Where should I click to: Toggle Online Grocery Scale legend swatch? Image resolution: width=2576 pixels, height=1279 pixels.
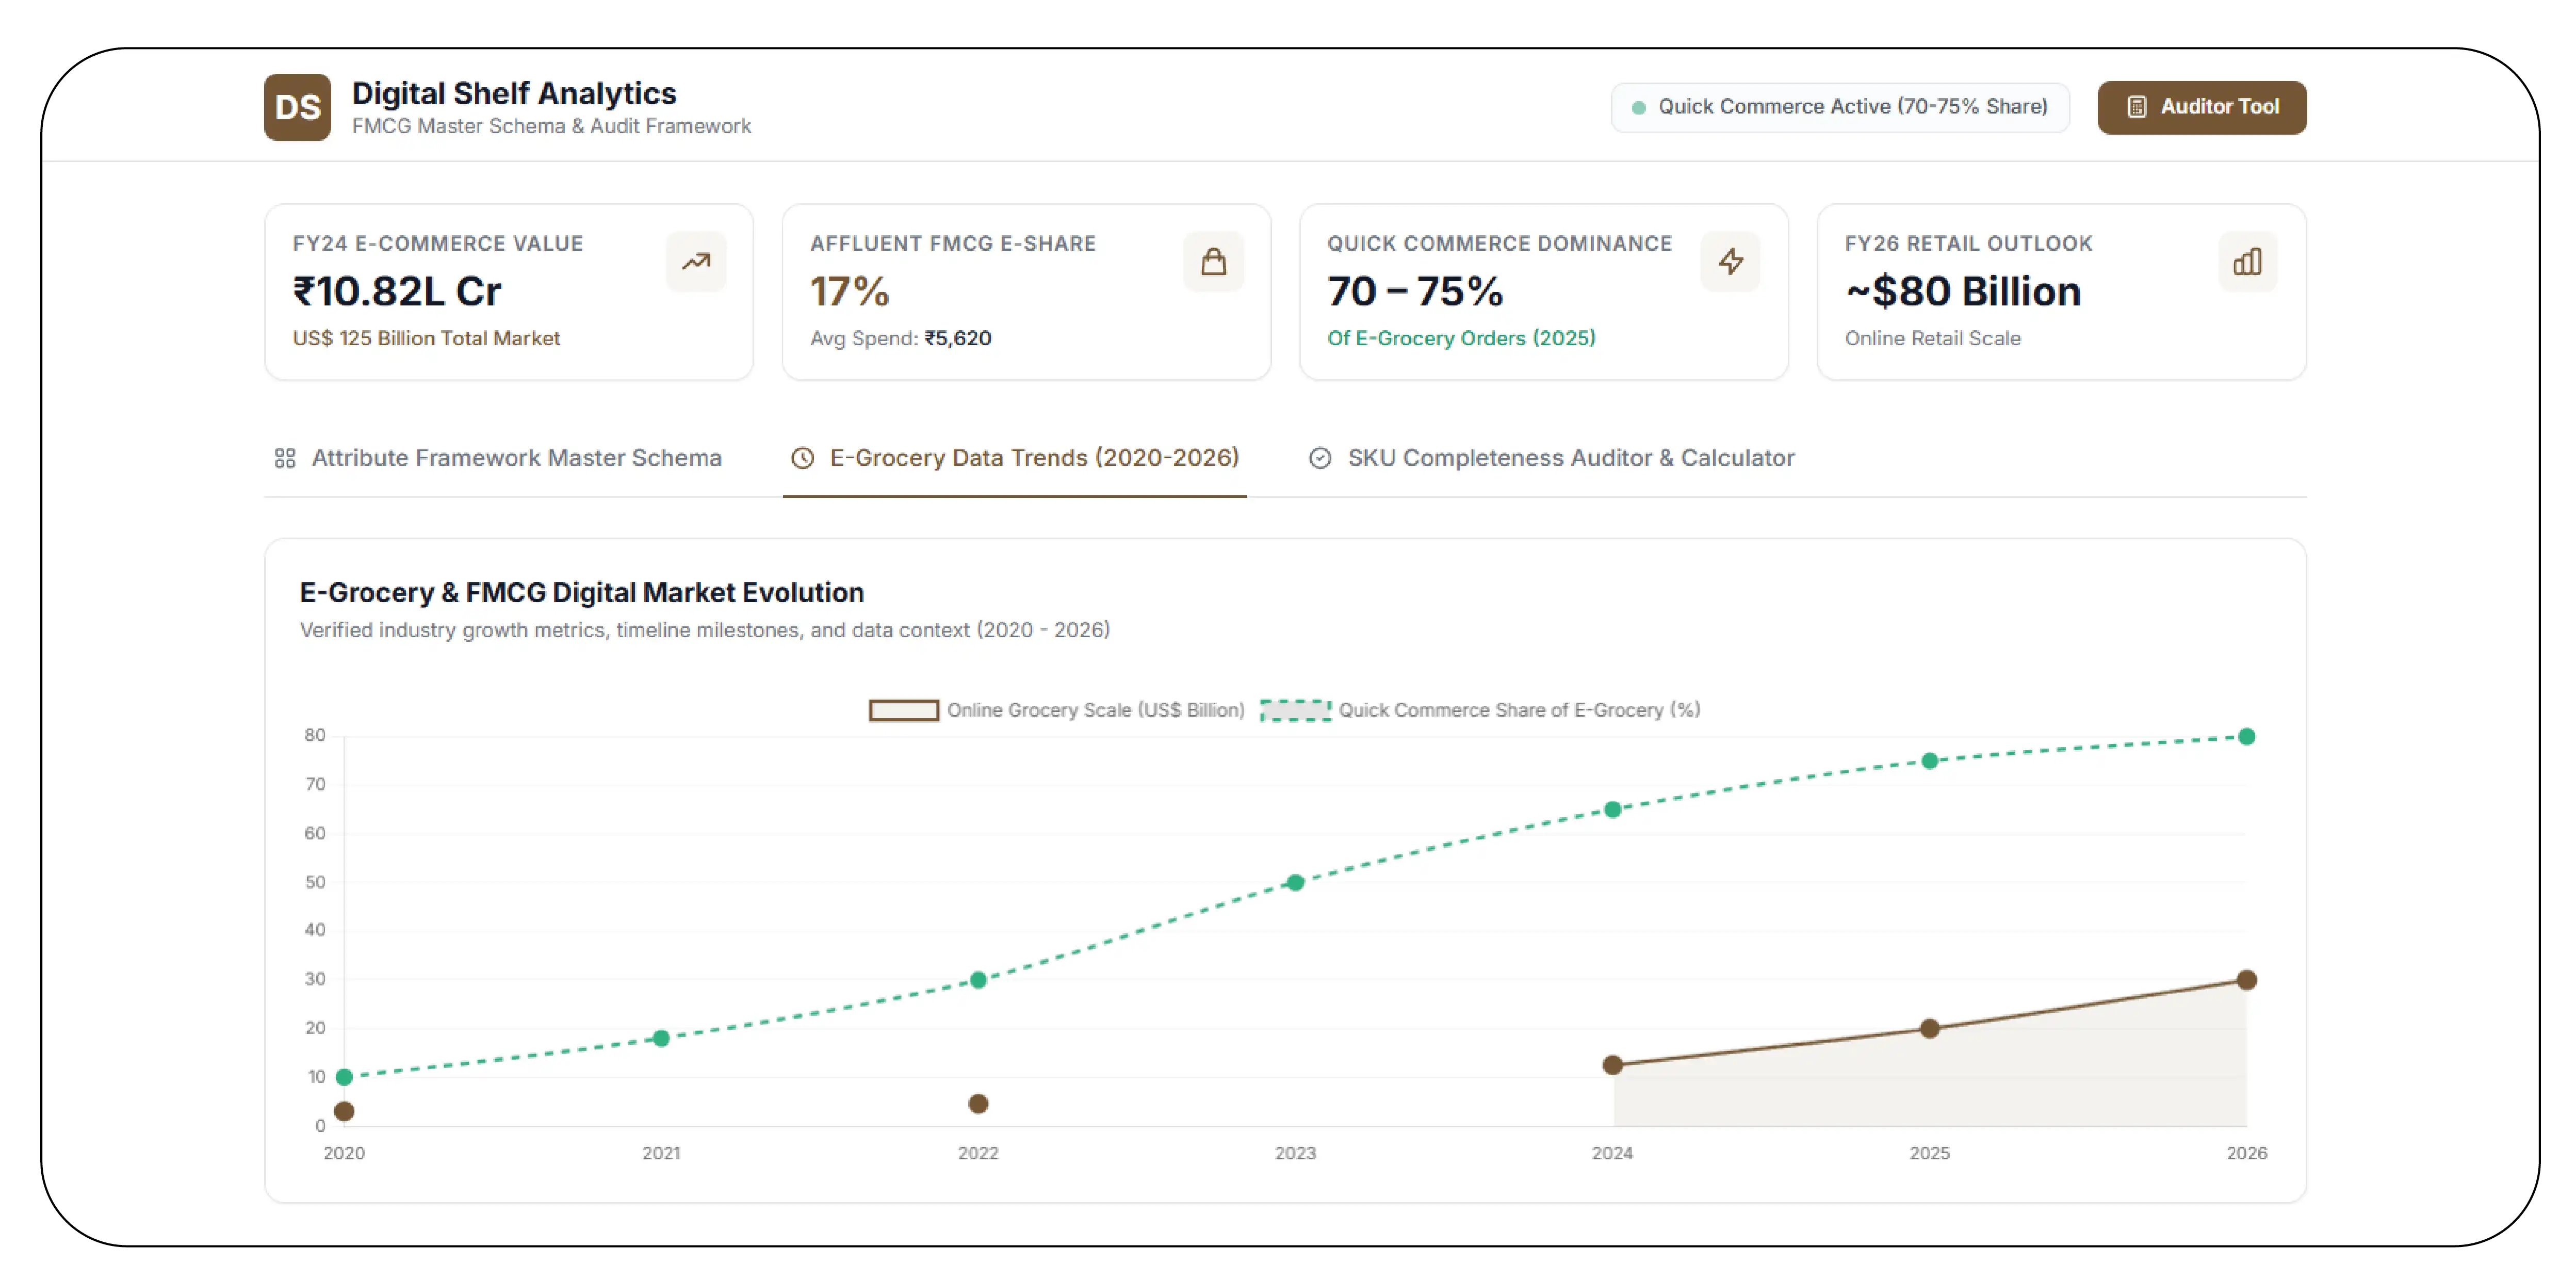coord(903,710)
